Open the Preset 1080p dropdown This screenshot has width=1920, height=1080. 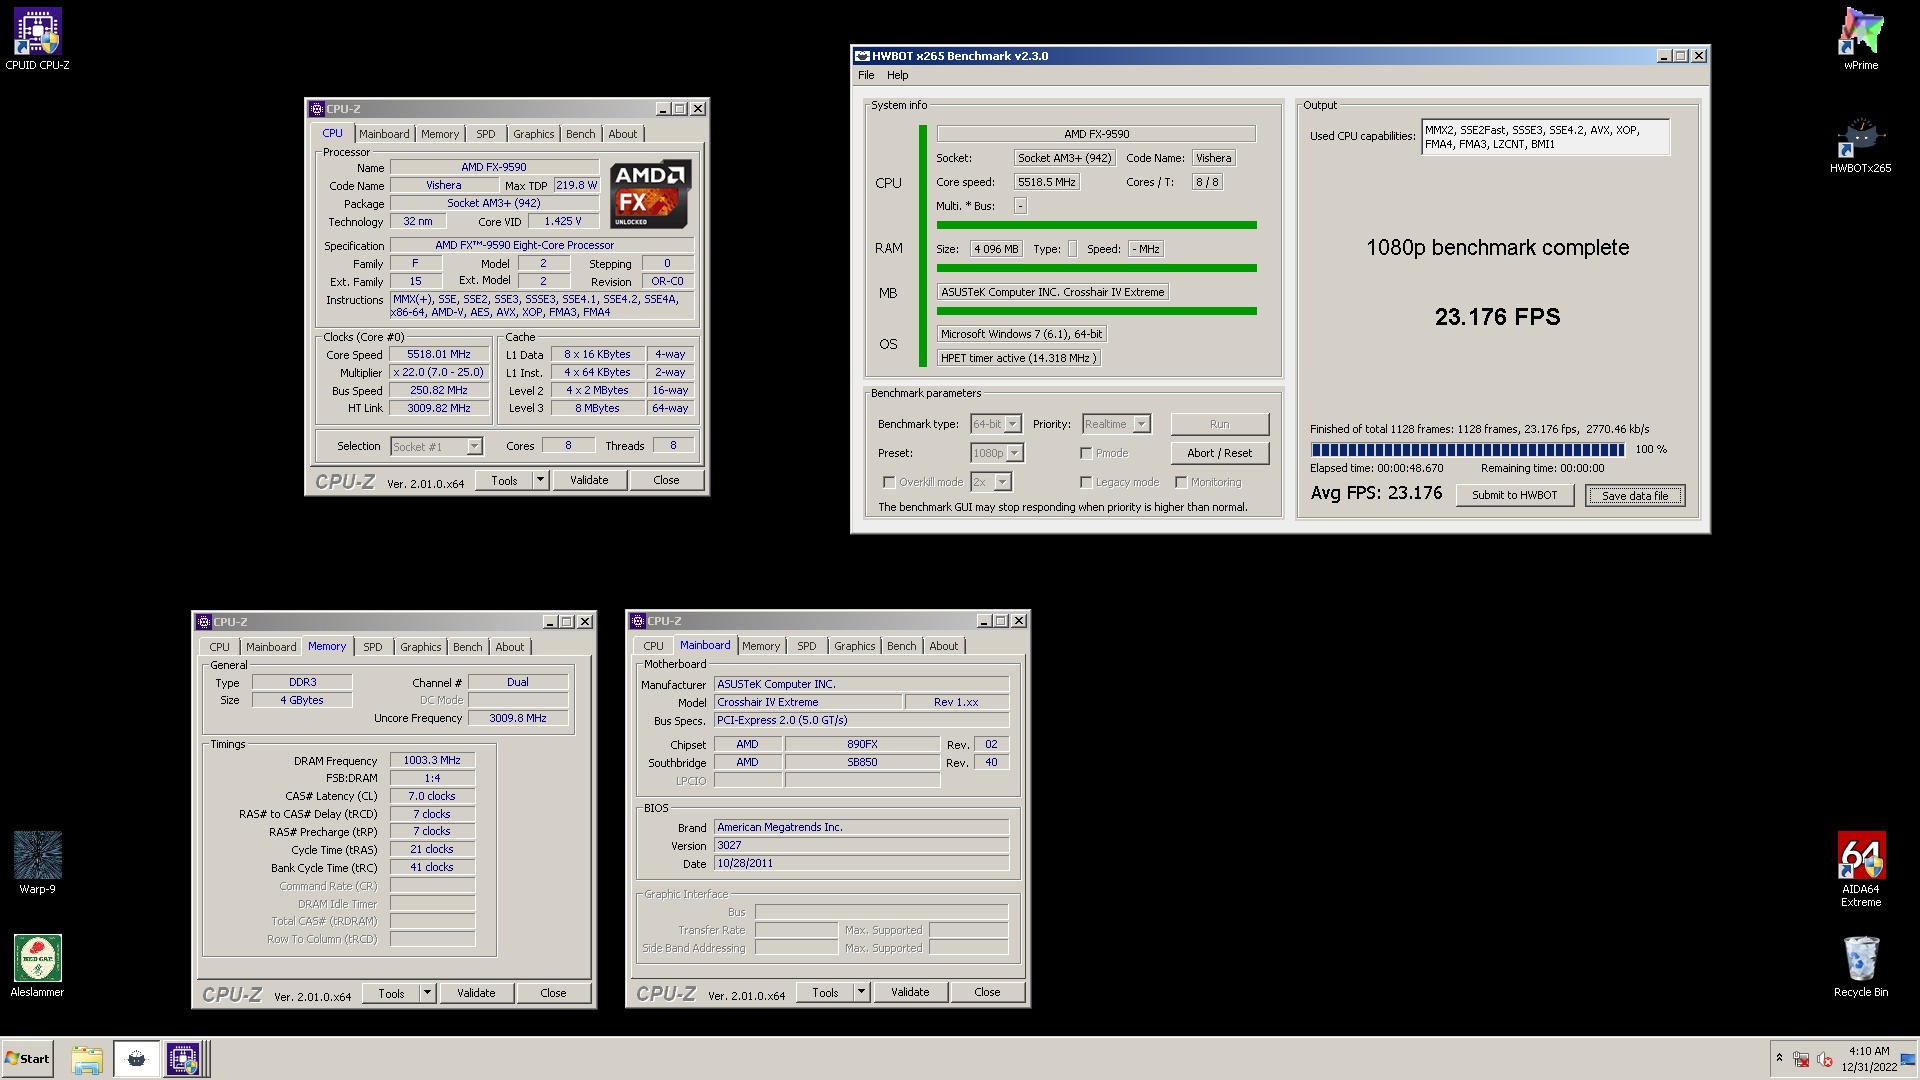coord(997,453)
